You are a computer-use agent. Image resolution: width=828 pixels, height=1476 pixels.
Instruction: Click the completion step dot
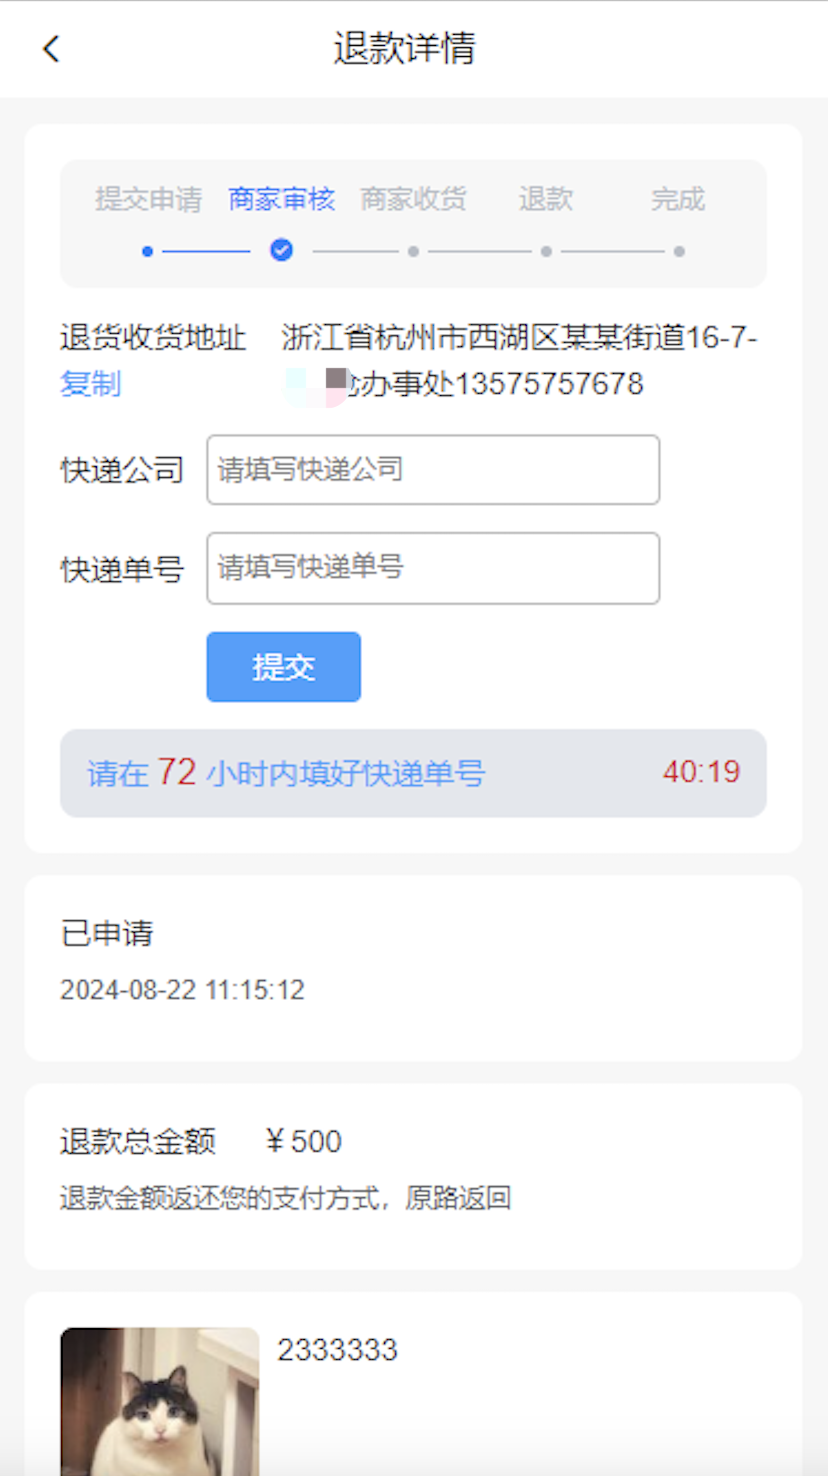[679, 251]
